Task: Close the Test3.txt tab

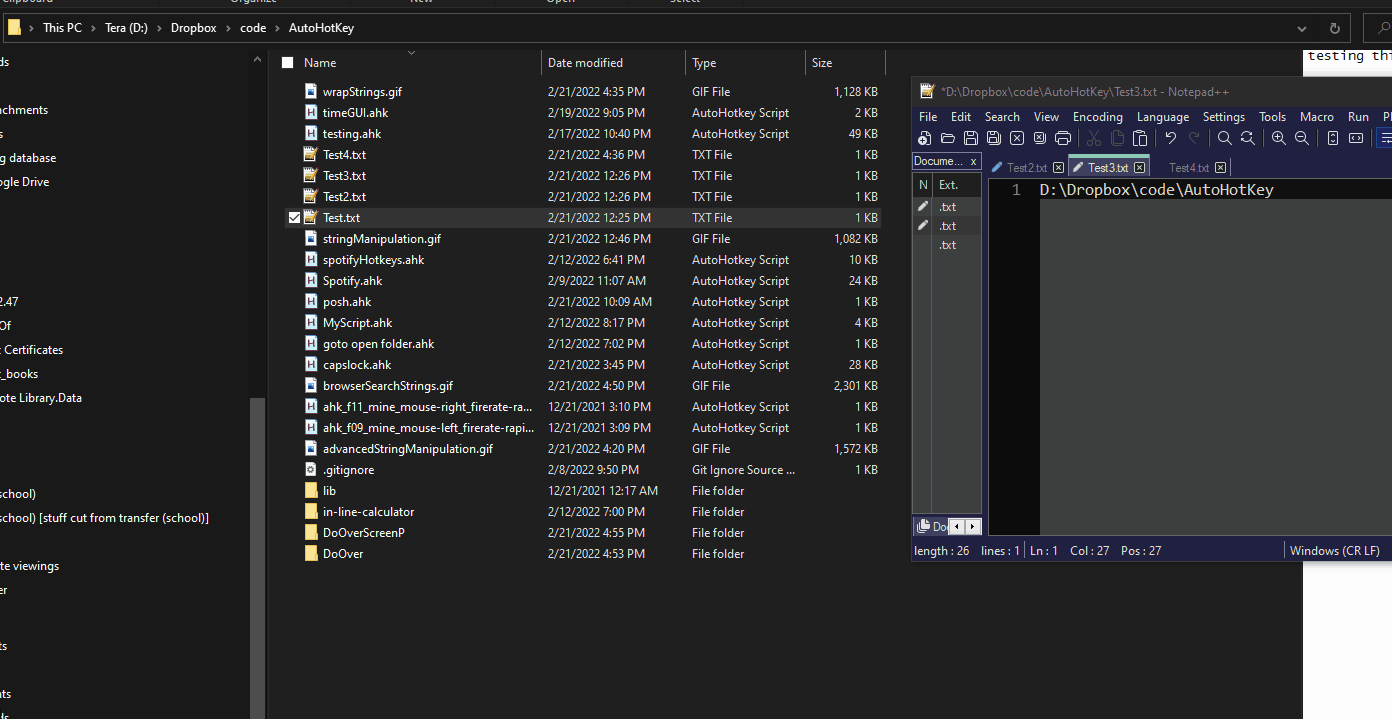Action: pyautogui.click(x=1139, y=168)
